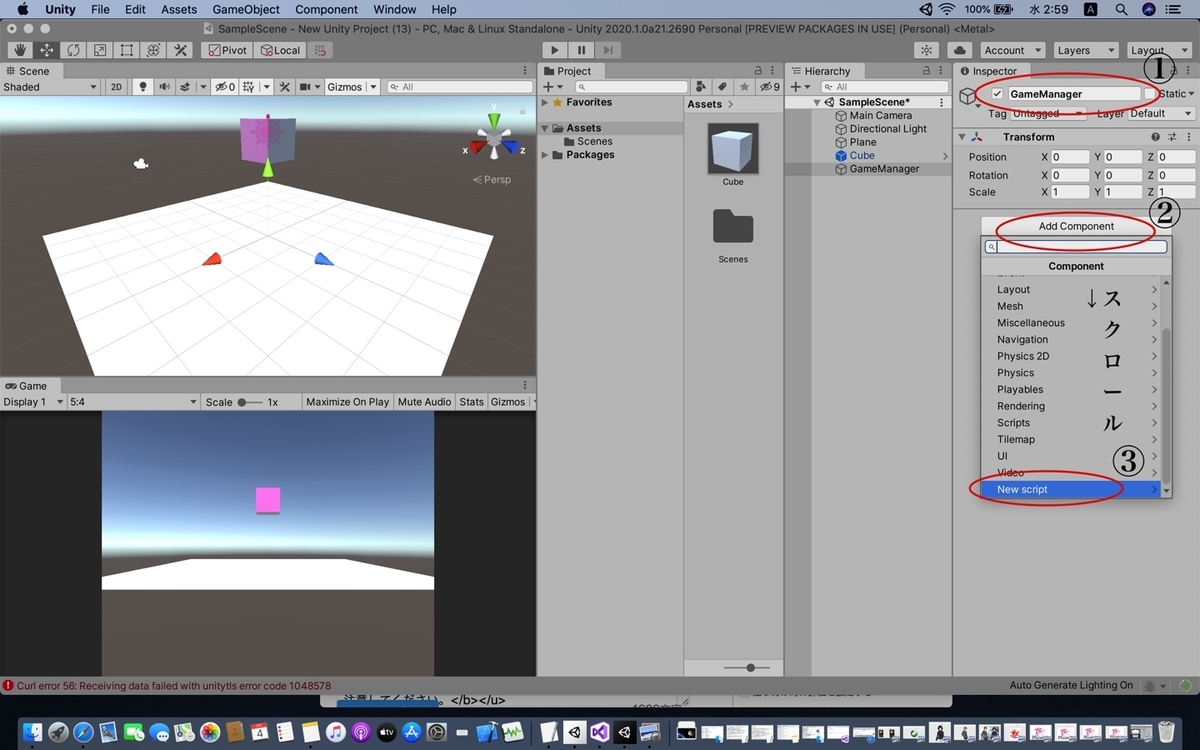
Task: Open the Account dropdown
Action: pos(1011,50)
